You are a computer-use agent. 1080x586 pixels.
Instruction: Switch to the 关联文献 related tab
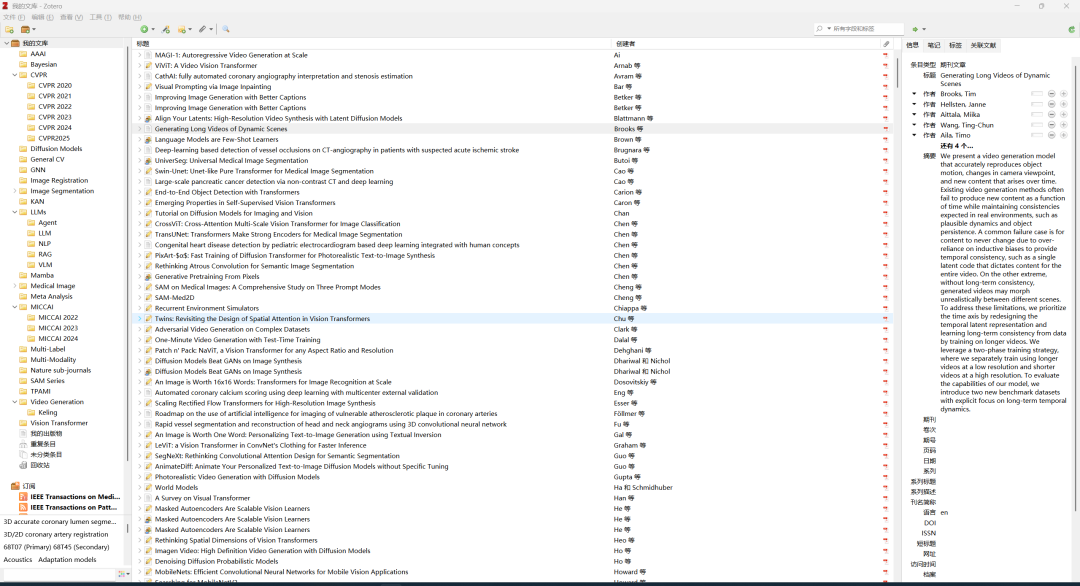click(983, 45)
